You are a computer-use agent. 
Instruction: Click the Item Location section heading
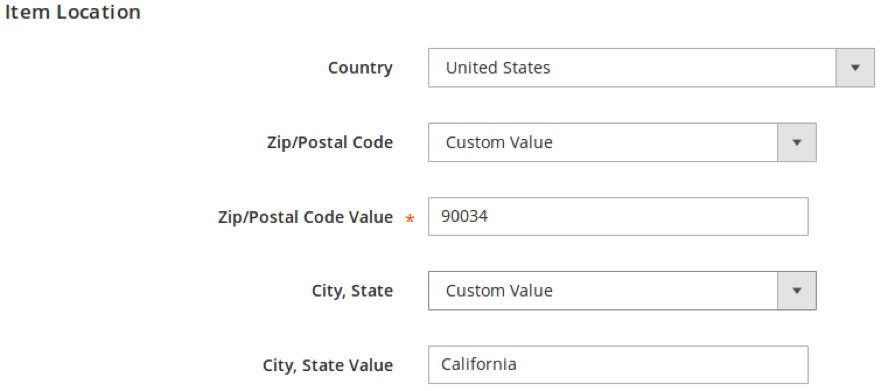[x=72, y=12]
